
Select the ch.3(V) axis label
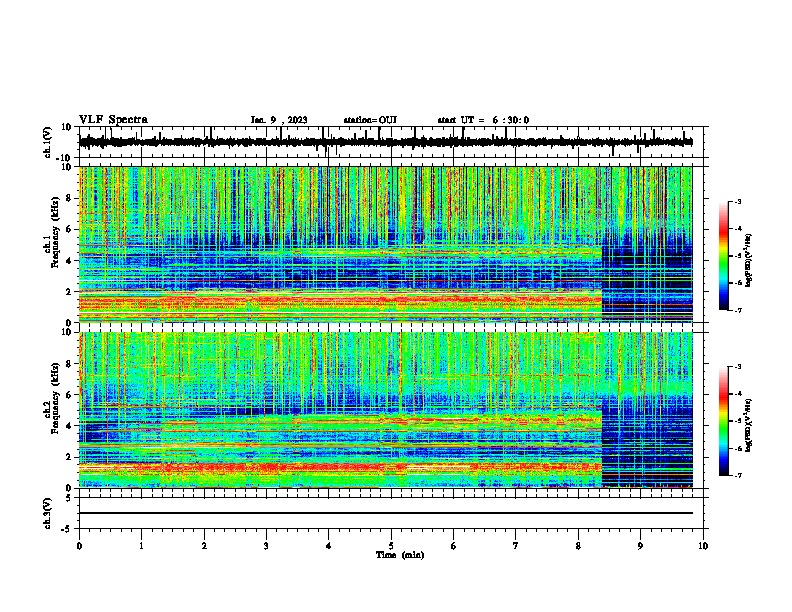(48, 513)
